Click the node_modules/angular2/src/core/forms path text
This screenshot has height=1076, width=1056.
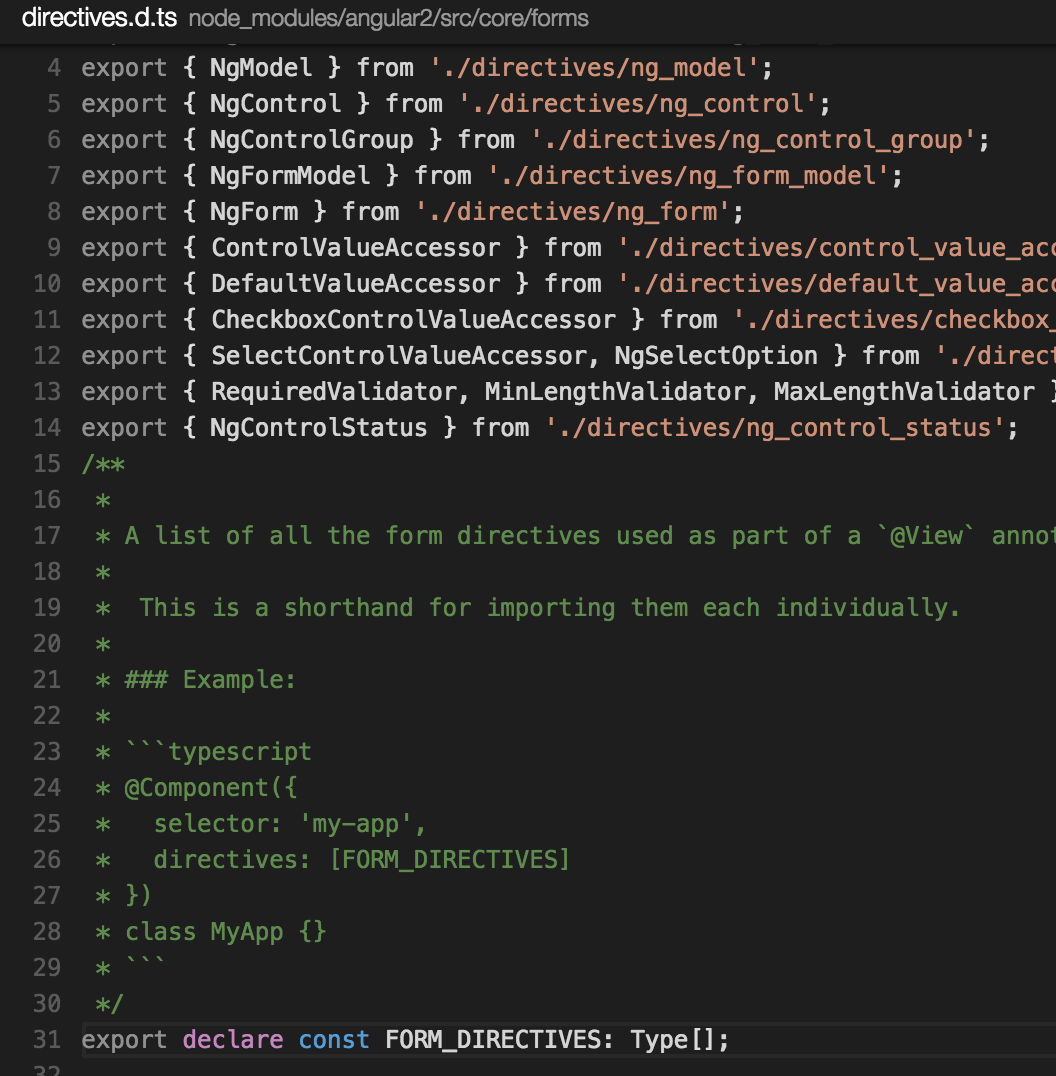(x=388, y=19)
